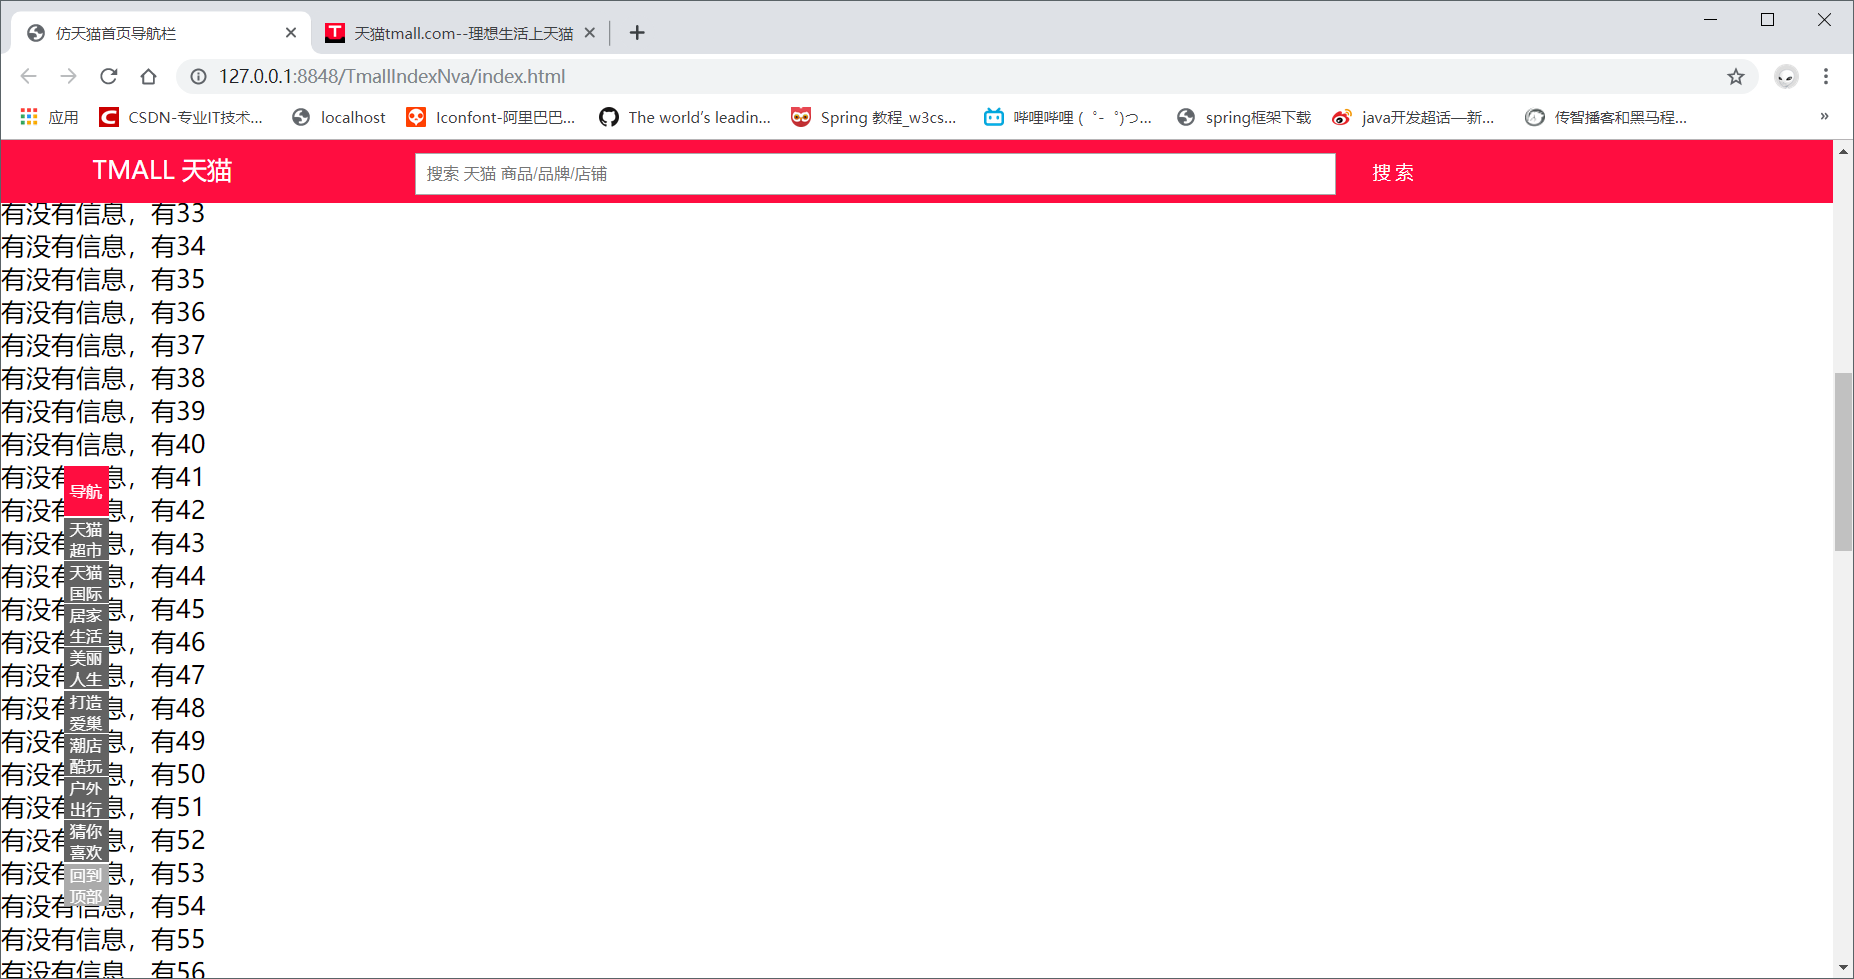Open The world's leading GitHub bookmark
The height and width of the screenshot is (979, 1854).
685,117
